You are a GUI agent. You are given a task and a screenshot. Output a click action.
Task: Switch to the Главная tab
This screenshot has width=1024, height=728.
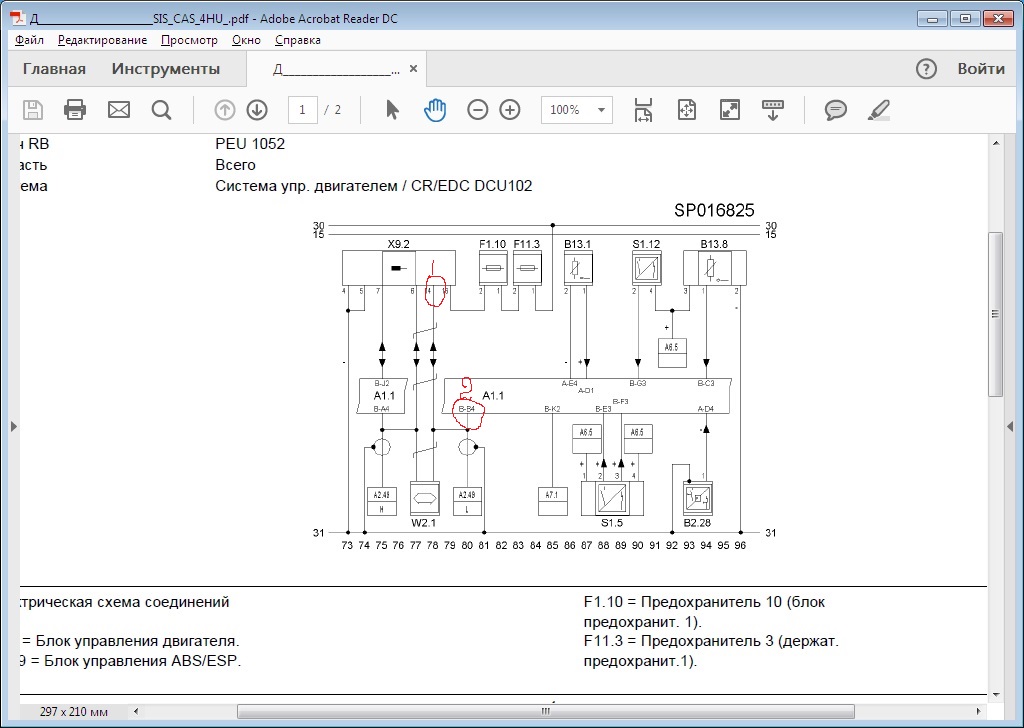pos(54,69)
